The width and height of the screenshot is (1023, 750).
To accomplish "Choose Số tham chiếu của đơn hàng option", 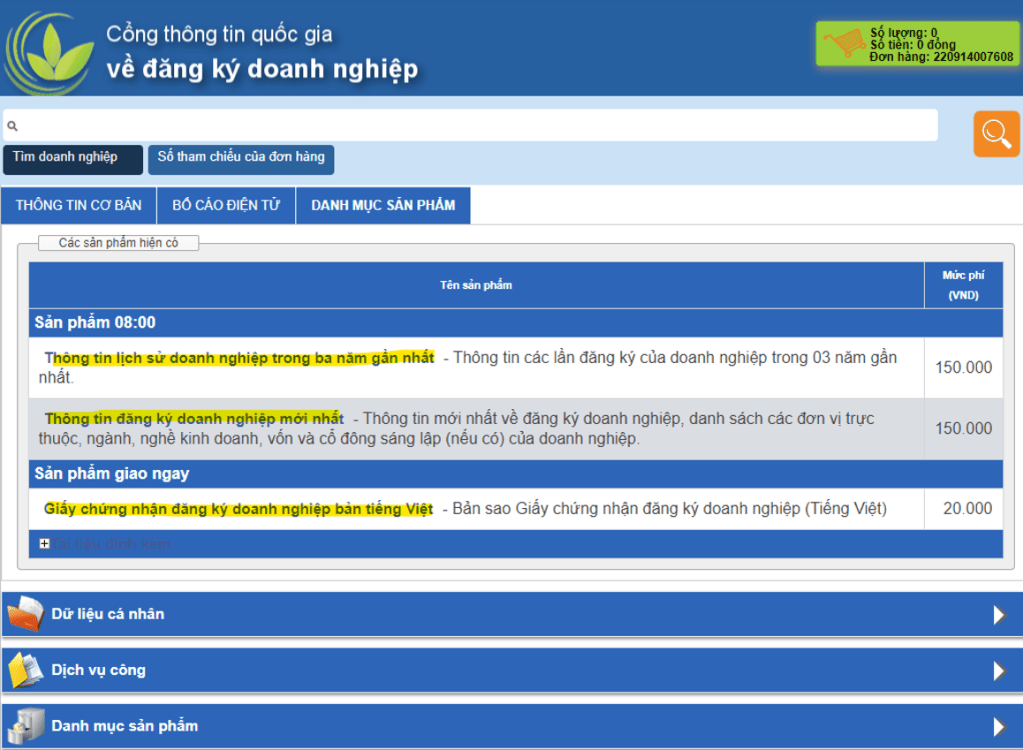I will 241,158.
